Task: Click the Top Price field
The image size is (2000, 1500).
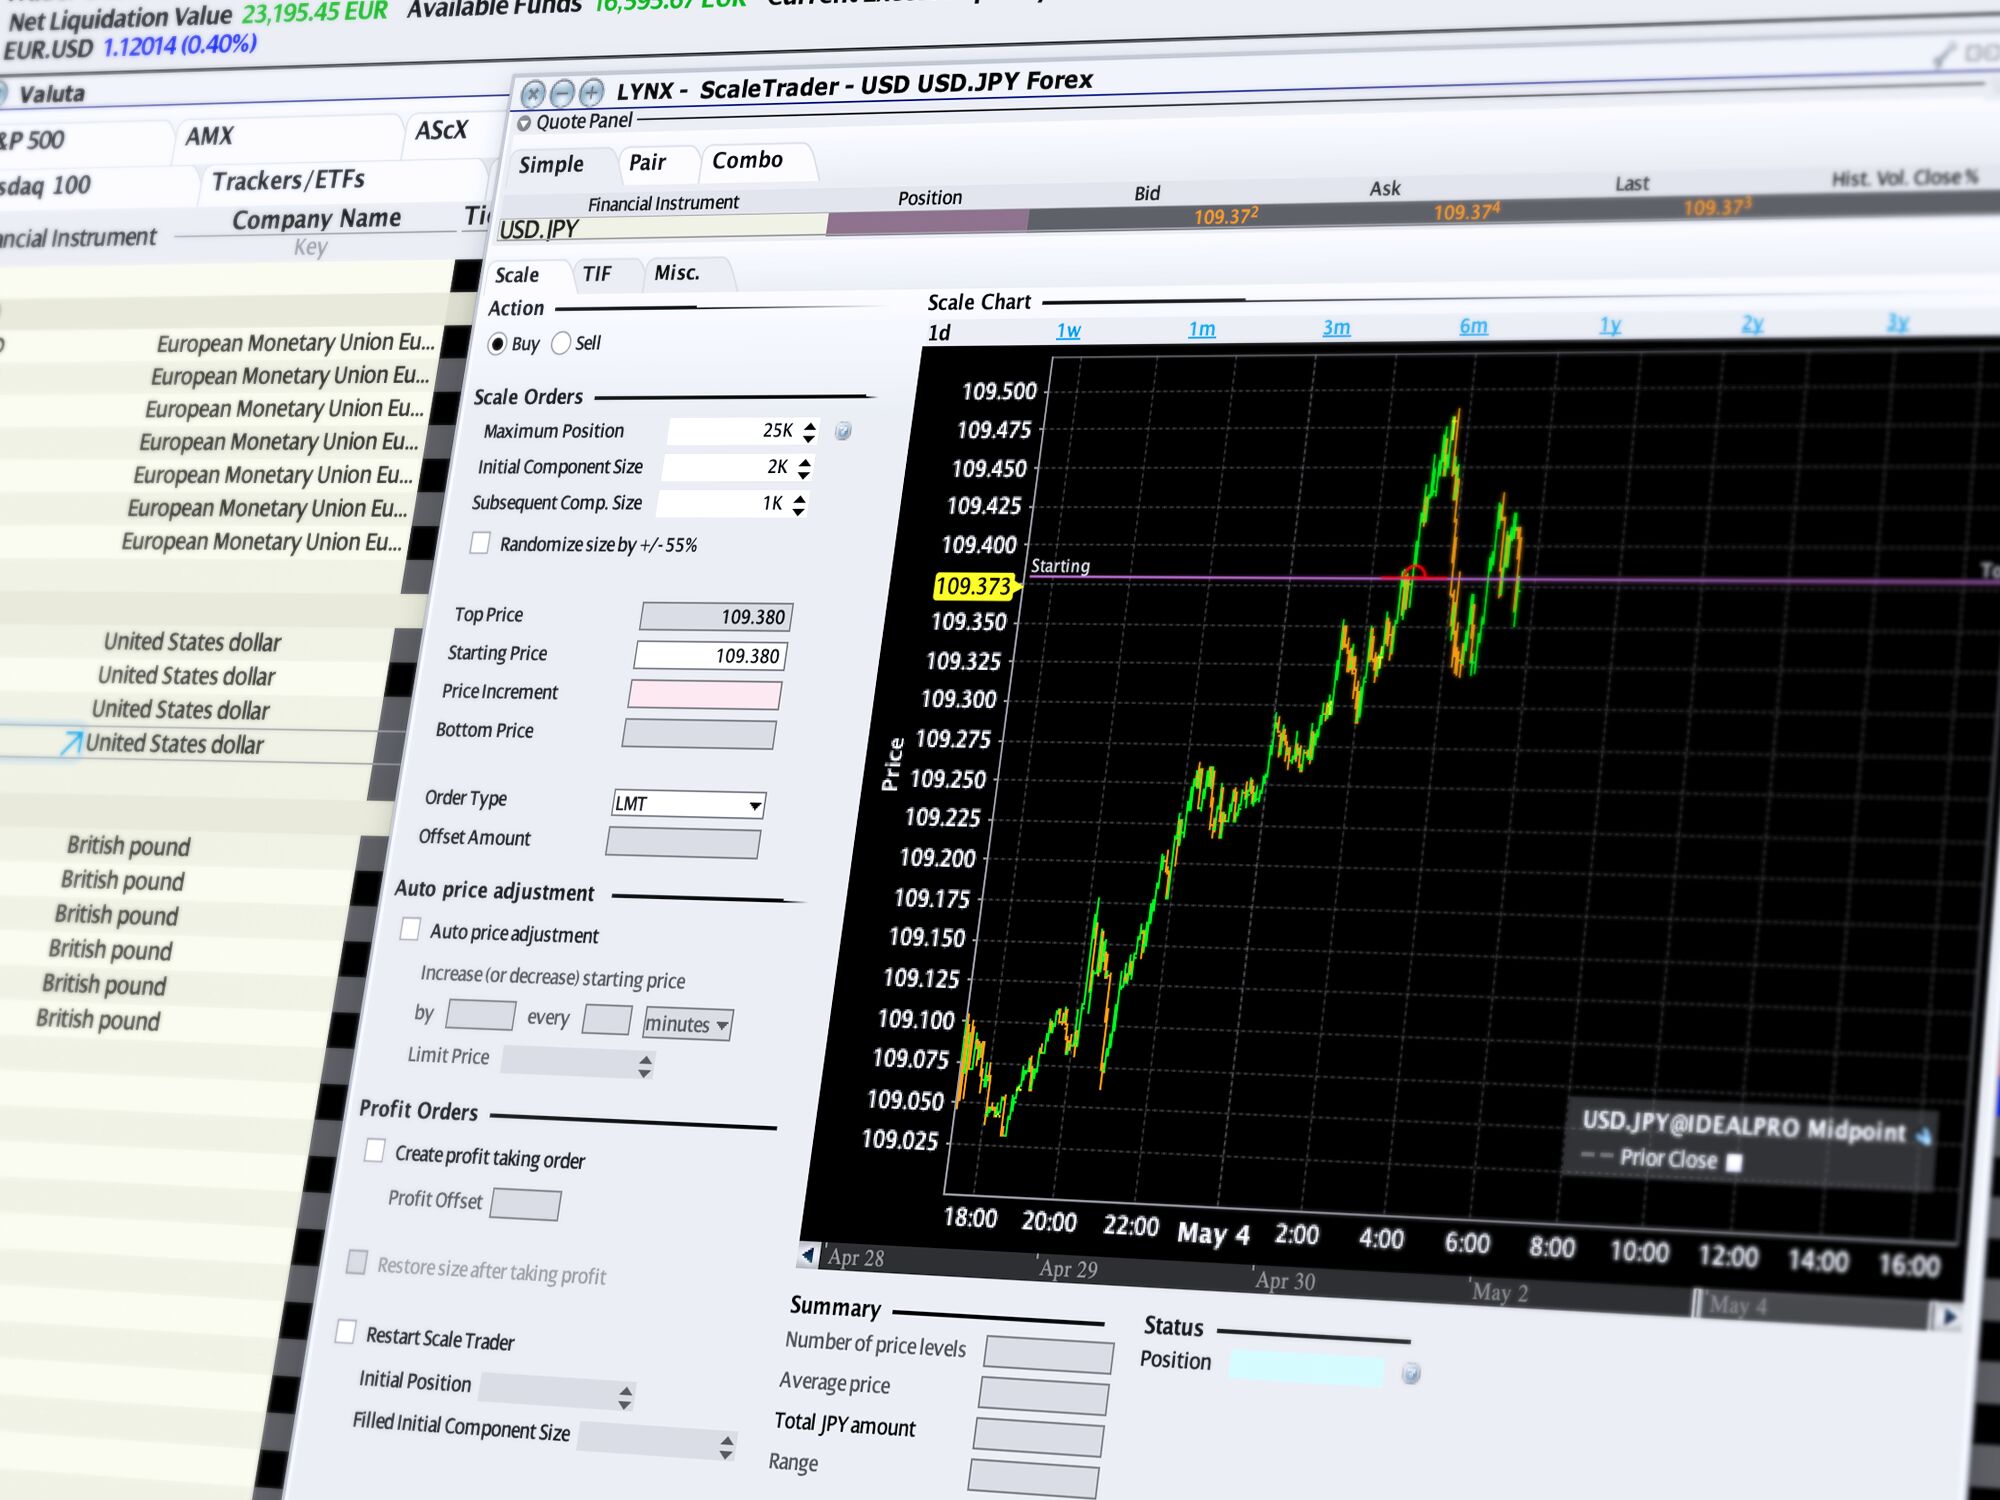Action: [x=716, y=617]
